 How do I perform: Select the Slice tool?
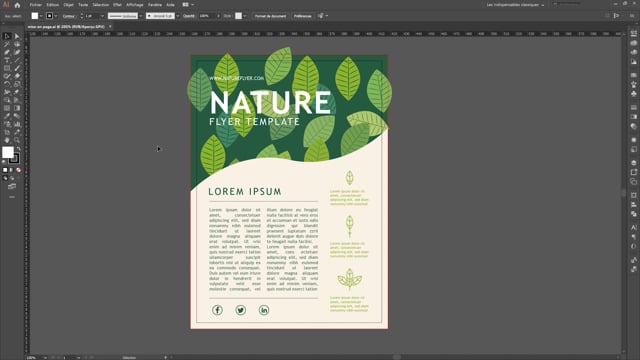(x=17, y=132)
